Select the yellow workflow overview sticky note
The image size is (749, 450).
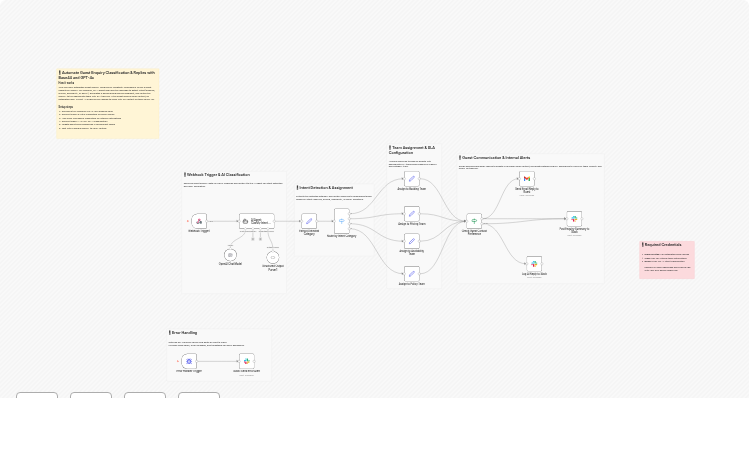tap(108, 103)
